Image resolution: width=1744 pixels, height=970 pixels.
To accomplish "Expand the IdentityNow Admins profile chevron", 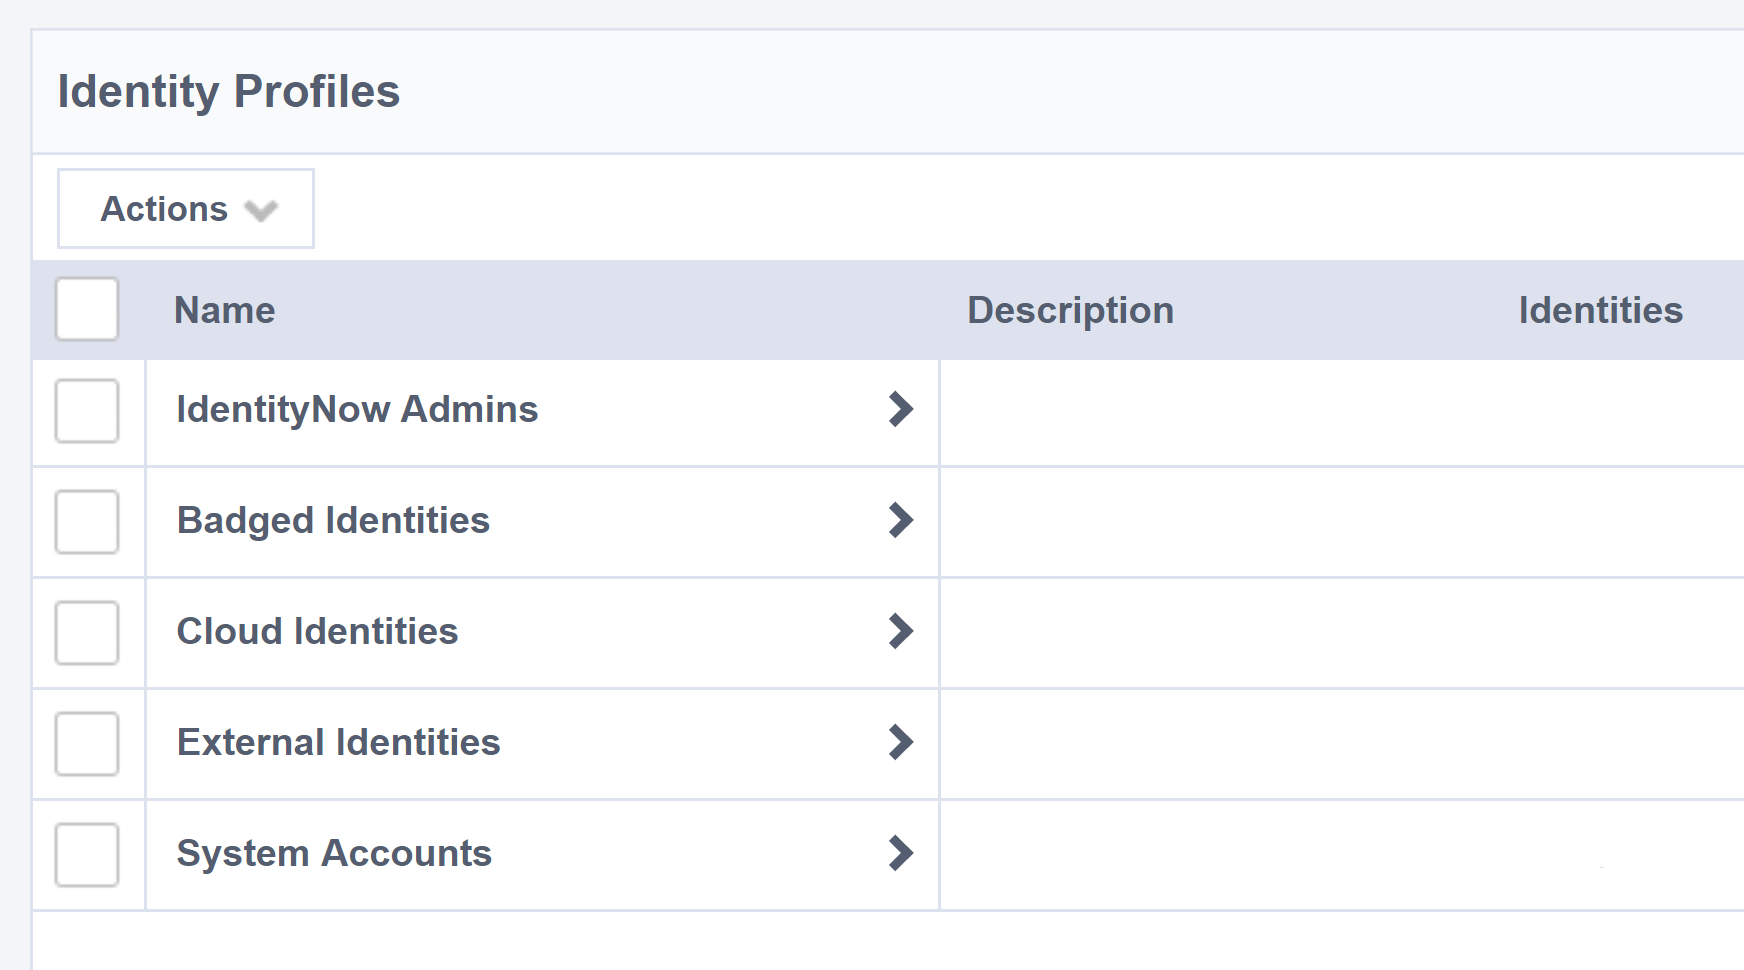I will click(901, 409).
